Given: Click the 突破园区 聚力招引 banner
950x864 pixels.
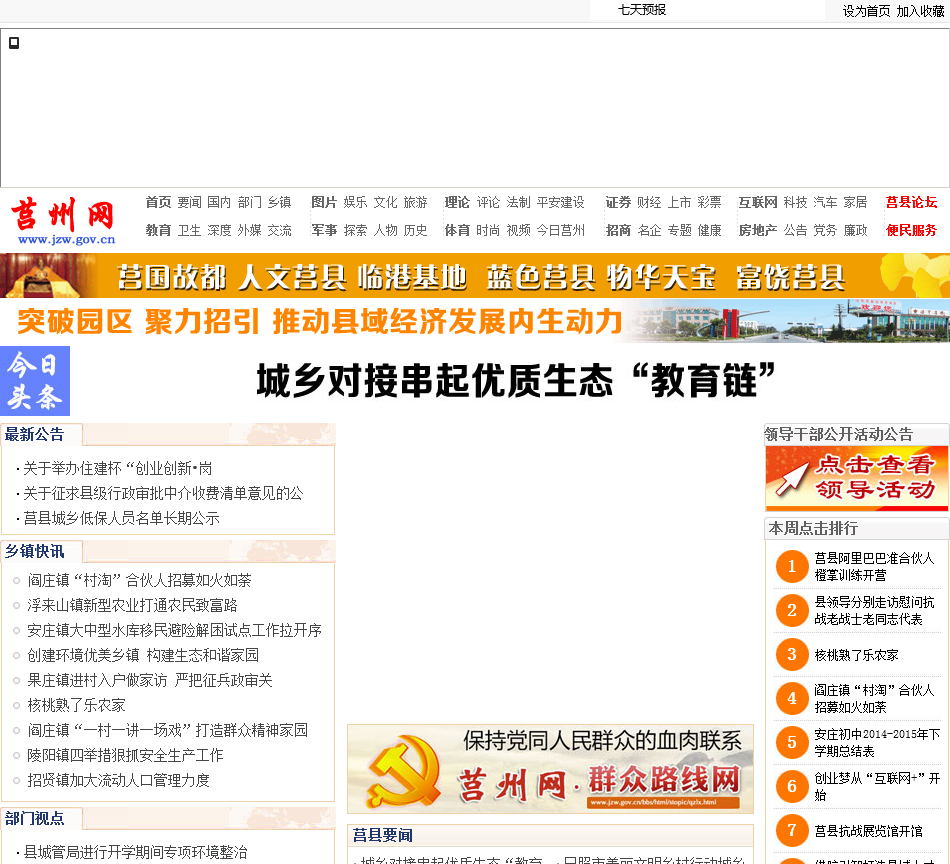Looking at the screenshot, I should 475,321.
